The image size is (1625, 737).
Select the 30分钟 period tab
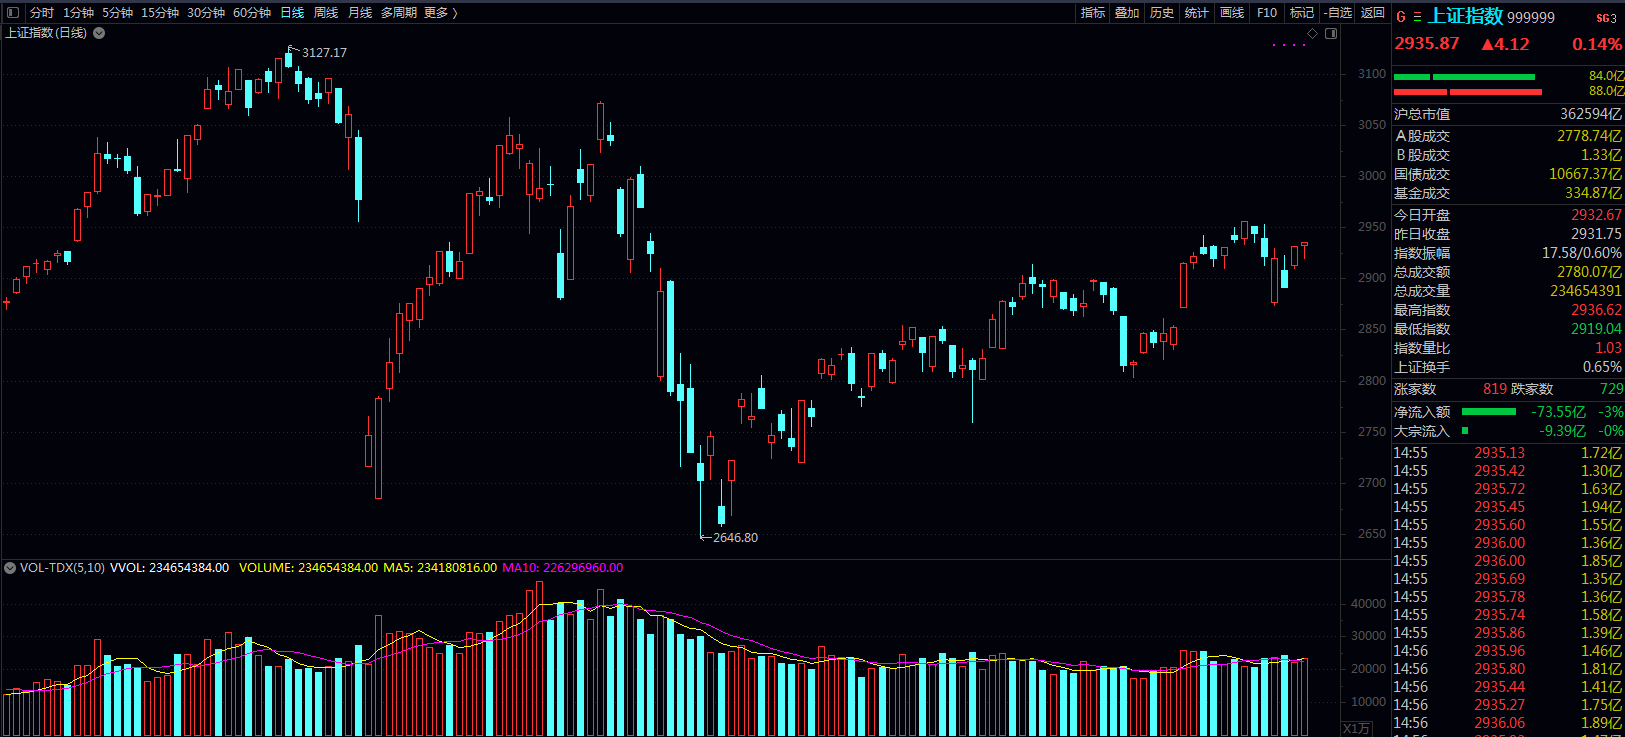206,13
